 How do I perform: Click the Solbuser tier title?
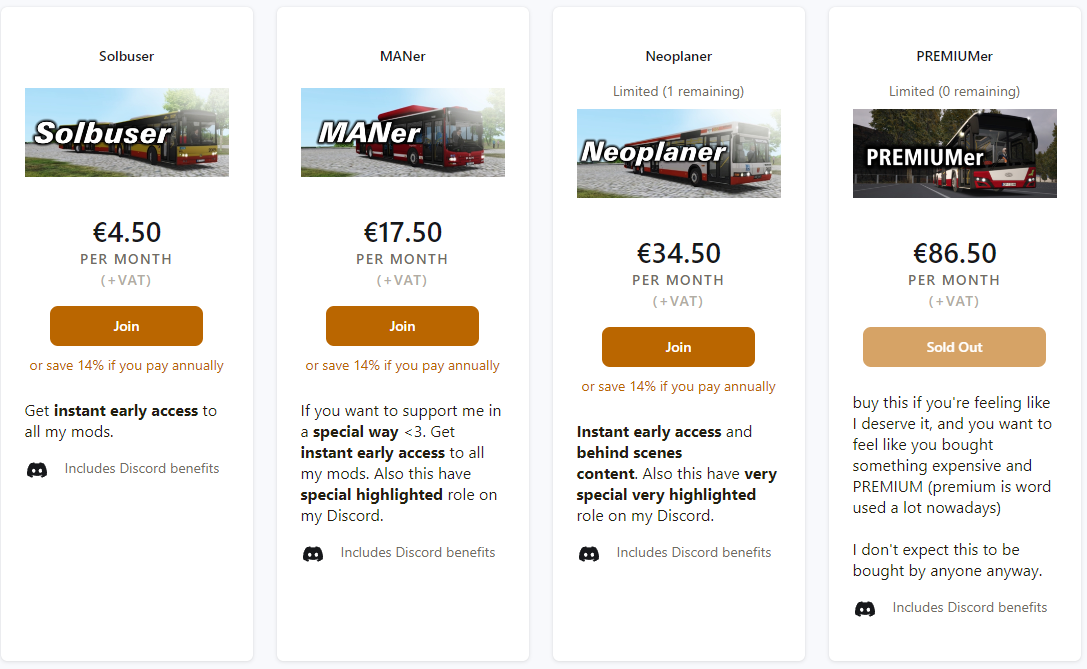point(127,56)
